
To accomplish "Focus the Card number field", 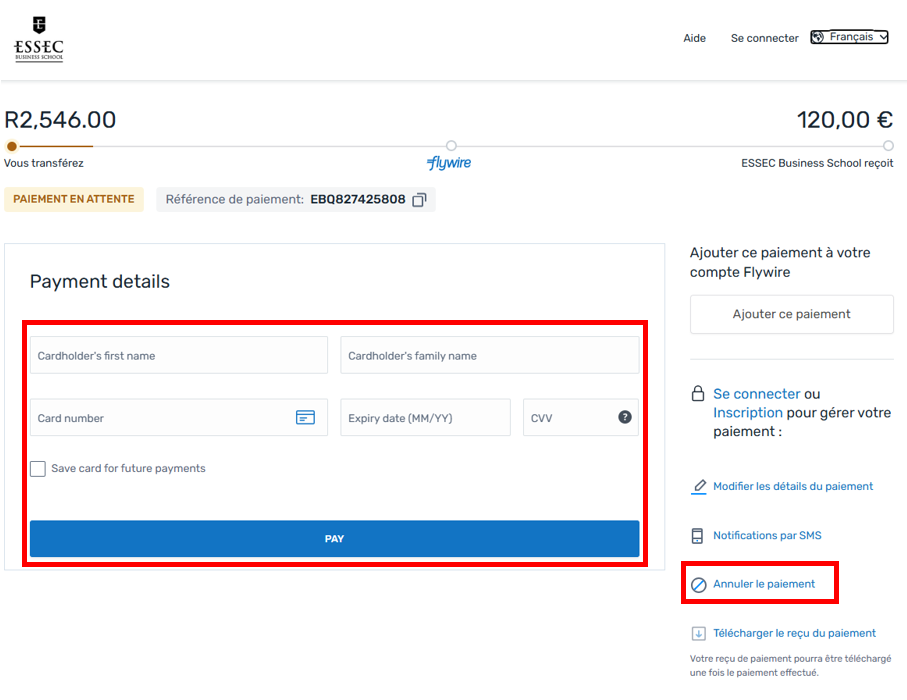I will 179,417.
